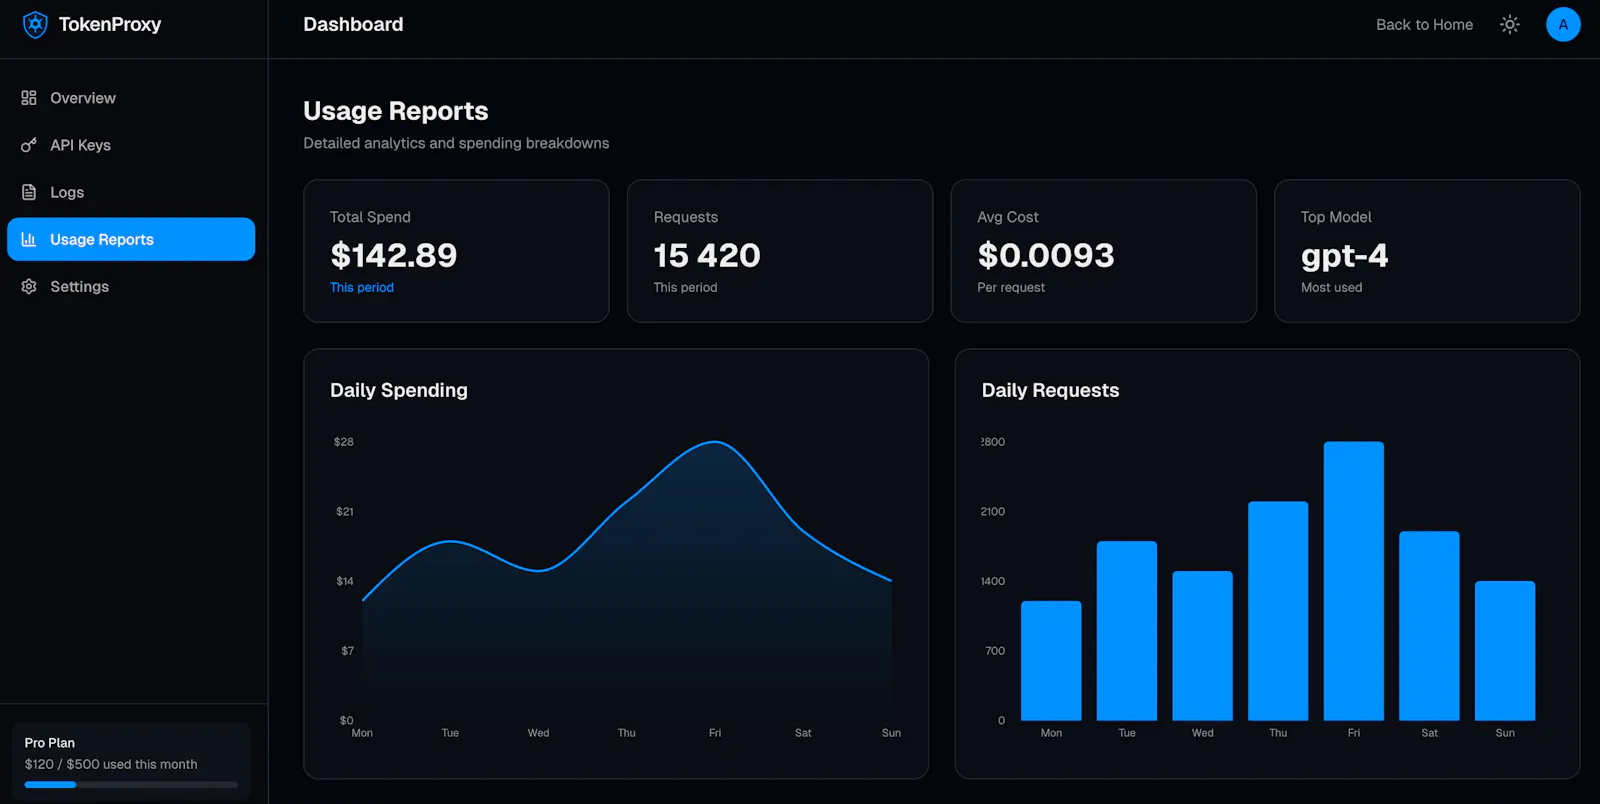The image size is (1600, 804).
Task: Click the Logs document icon
Action: click(29, 192)
